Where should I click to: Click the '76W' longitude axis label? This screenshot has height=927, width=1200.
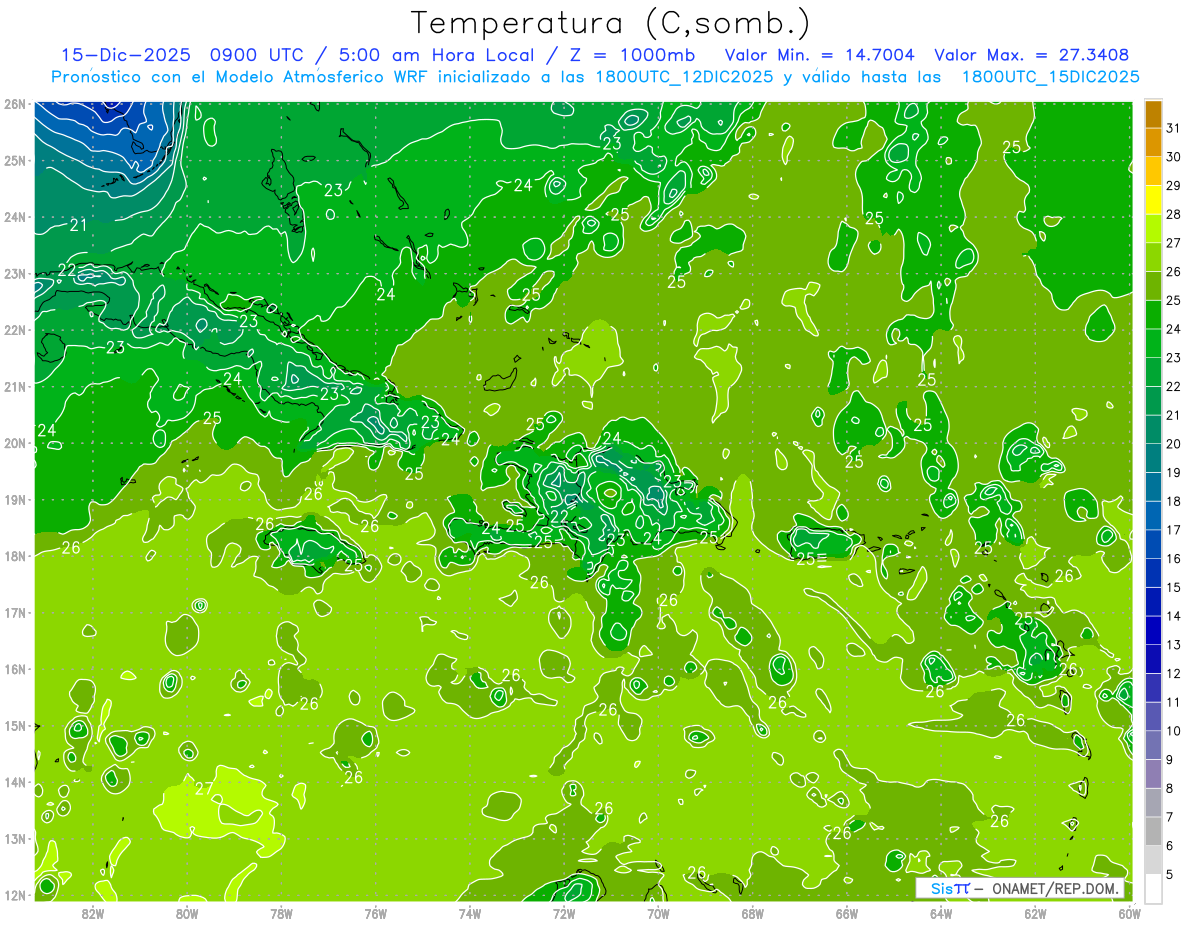[x=375, y=913]
